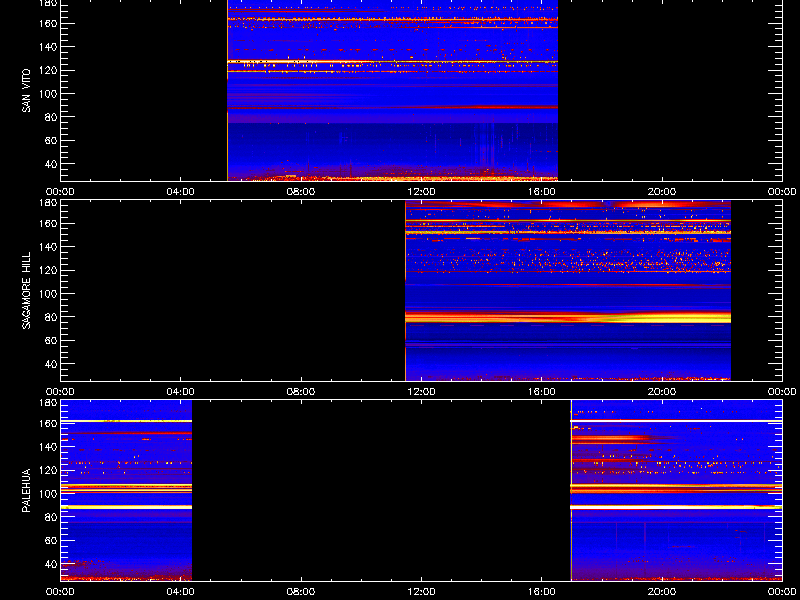Select the Palehua spectrogram segment starting near 17:00
The height and width of the screenshot is (600, 800).
click(x=676, y=490)
